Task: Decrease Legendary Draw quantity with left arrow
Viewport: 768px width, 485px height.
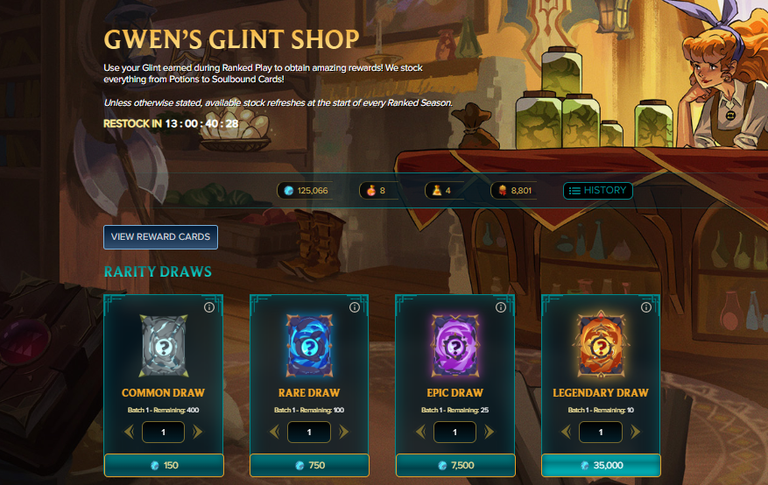Action: (x=566, y=432)
